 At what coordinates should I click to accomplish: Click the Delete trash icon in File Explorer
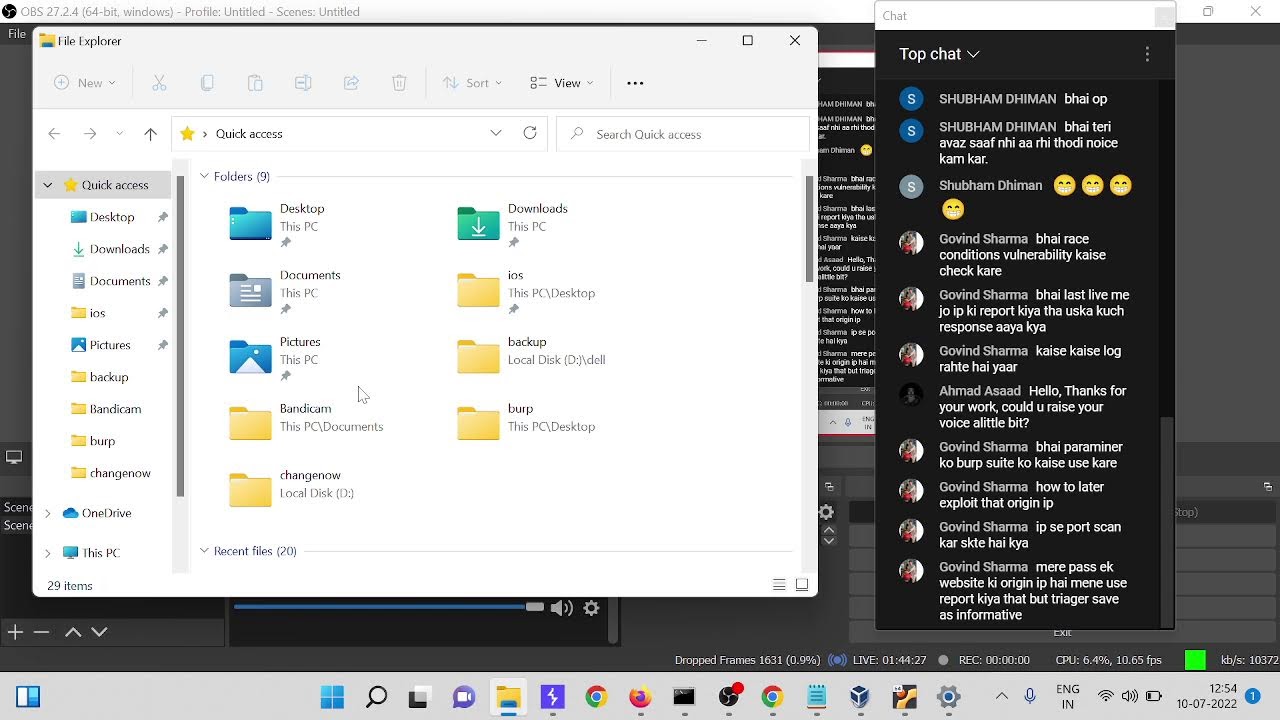click(x=399, y=83)
